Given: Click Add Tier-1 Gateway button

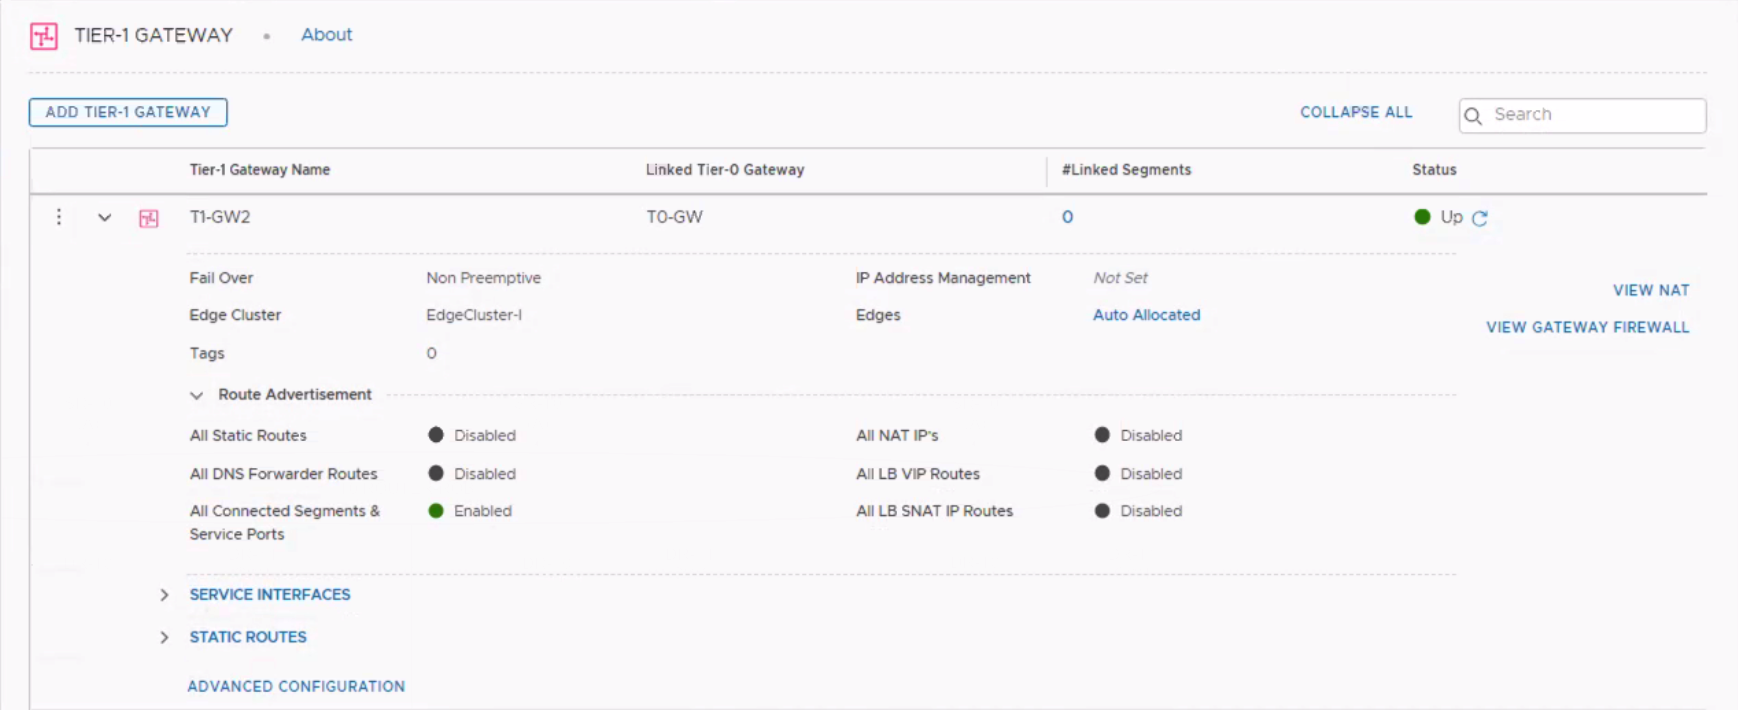Looking at the screenshot, I should click(x=128, y=112).
